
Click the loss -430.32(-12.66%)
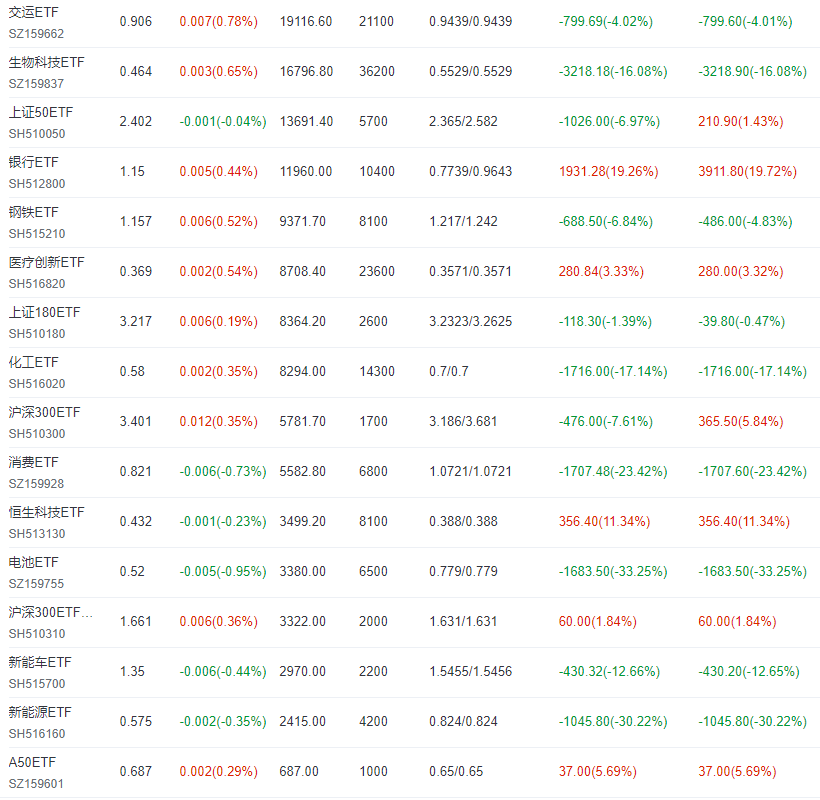pos(609,671)
